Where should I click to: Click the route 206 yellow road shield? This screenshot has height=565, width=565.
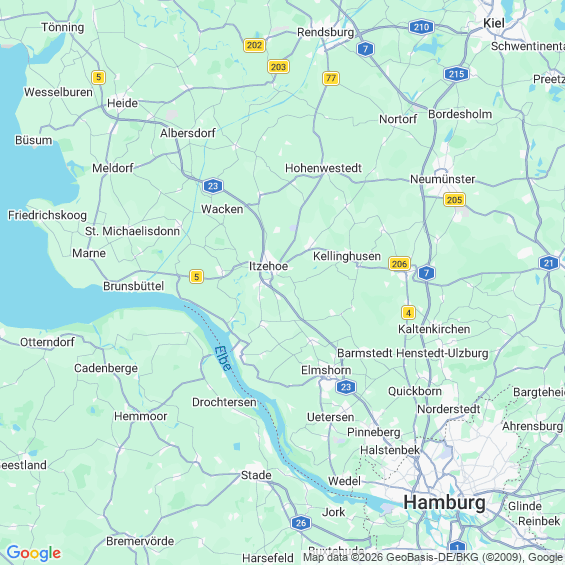tap(399, 264)
